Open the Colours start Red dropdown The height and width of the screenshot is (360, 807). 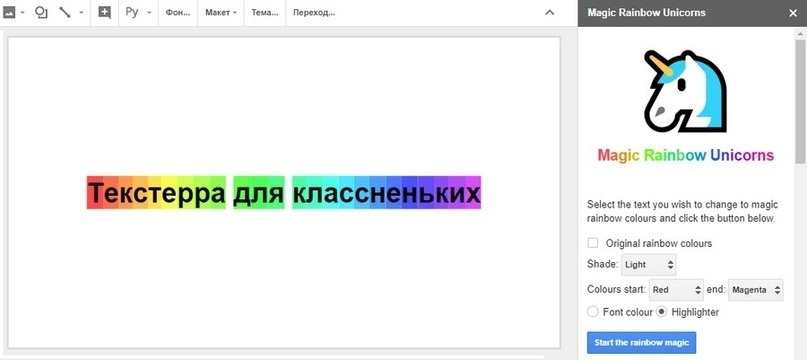tap(676, 289)
